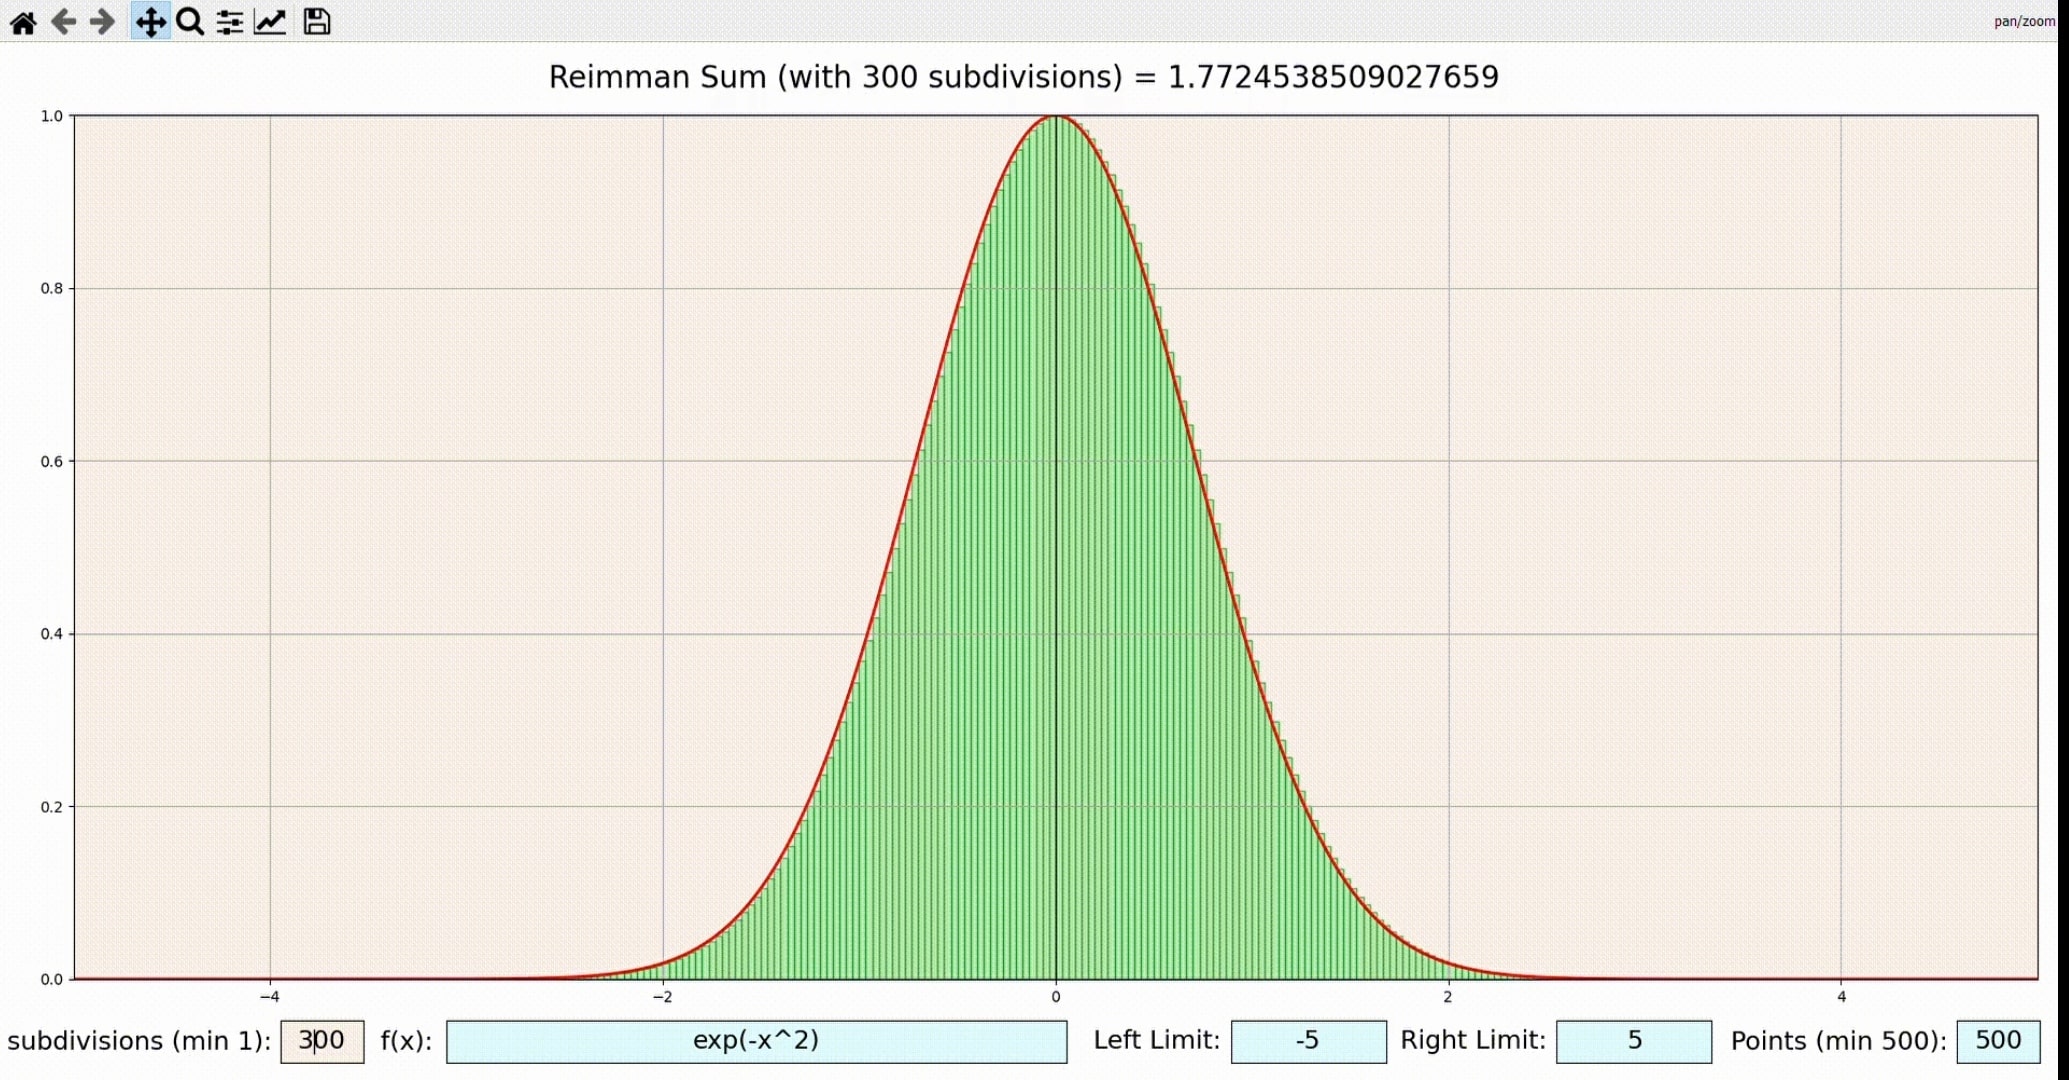Click the peak of the red curve
Viewport: 2069px width, 1080px height.
point(1056,117)
